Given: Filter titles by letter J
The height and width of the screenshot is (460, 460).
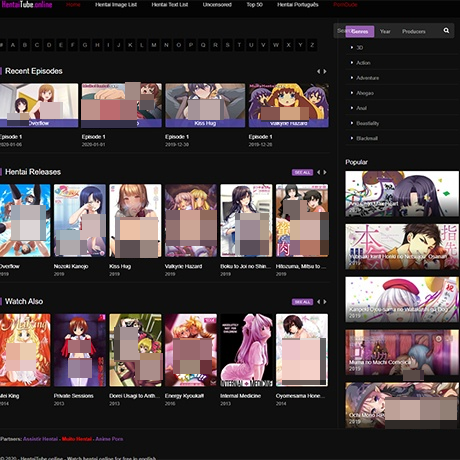Looking at the screenshot, I should click(119, 45).
